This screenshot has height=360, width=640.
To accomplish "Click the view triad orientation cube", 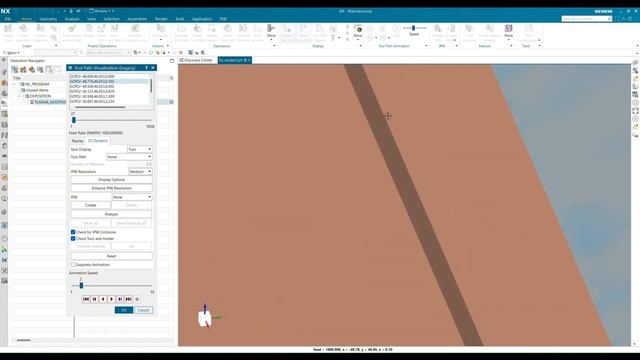I will pos(205,318).
